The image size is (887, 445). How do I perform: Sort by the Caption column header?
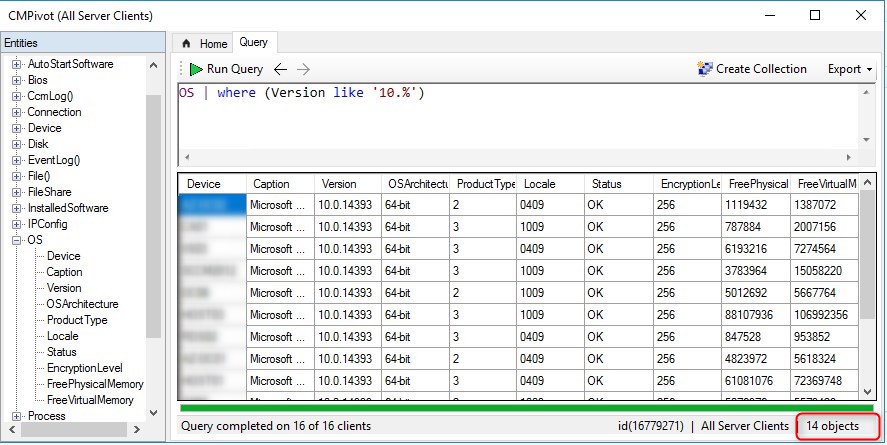tap(280, 184)
